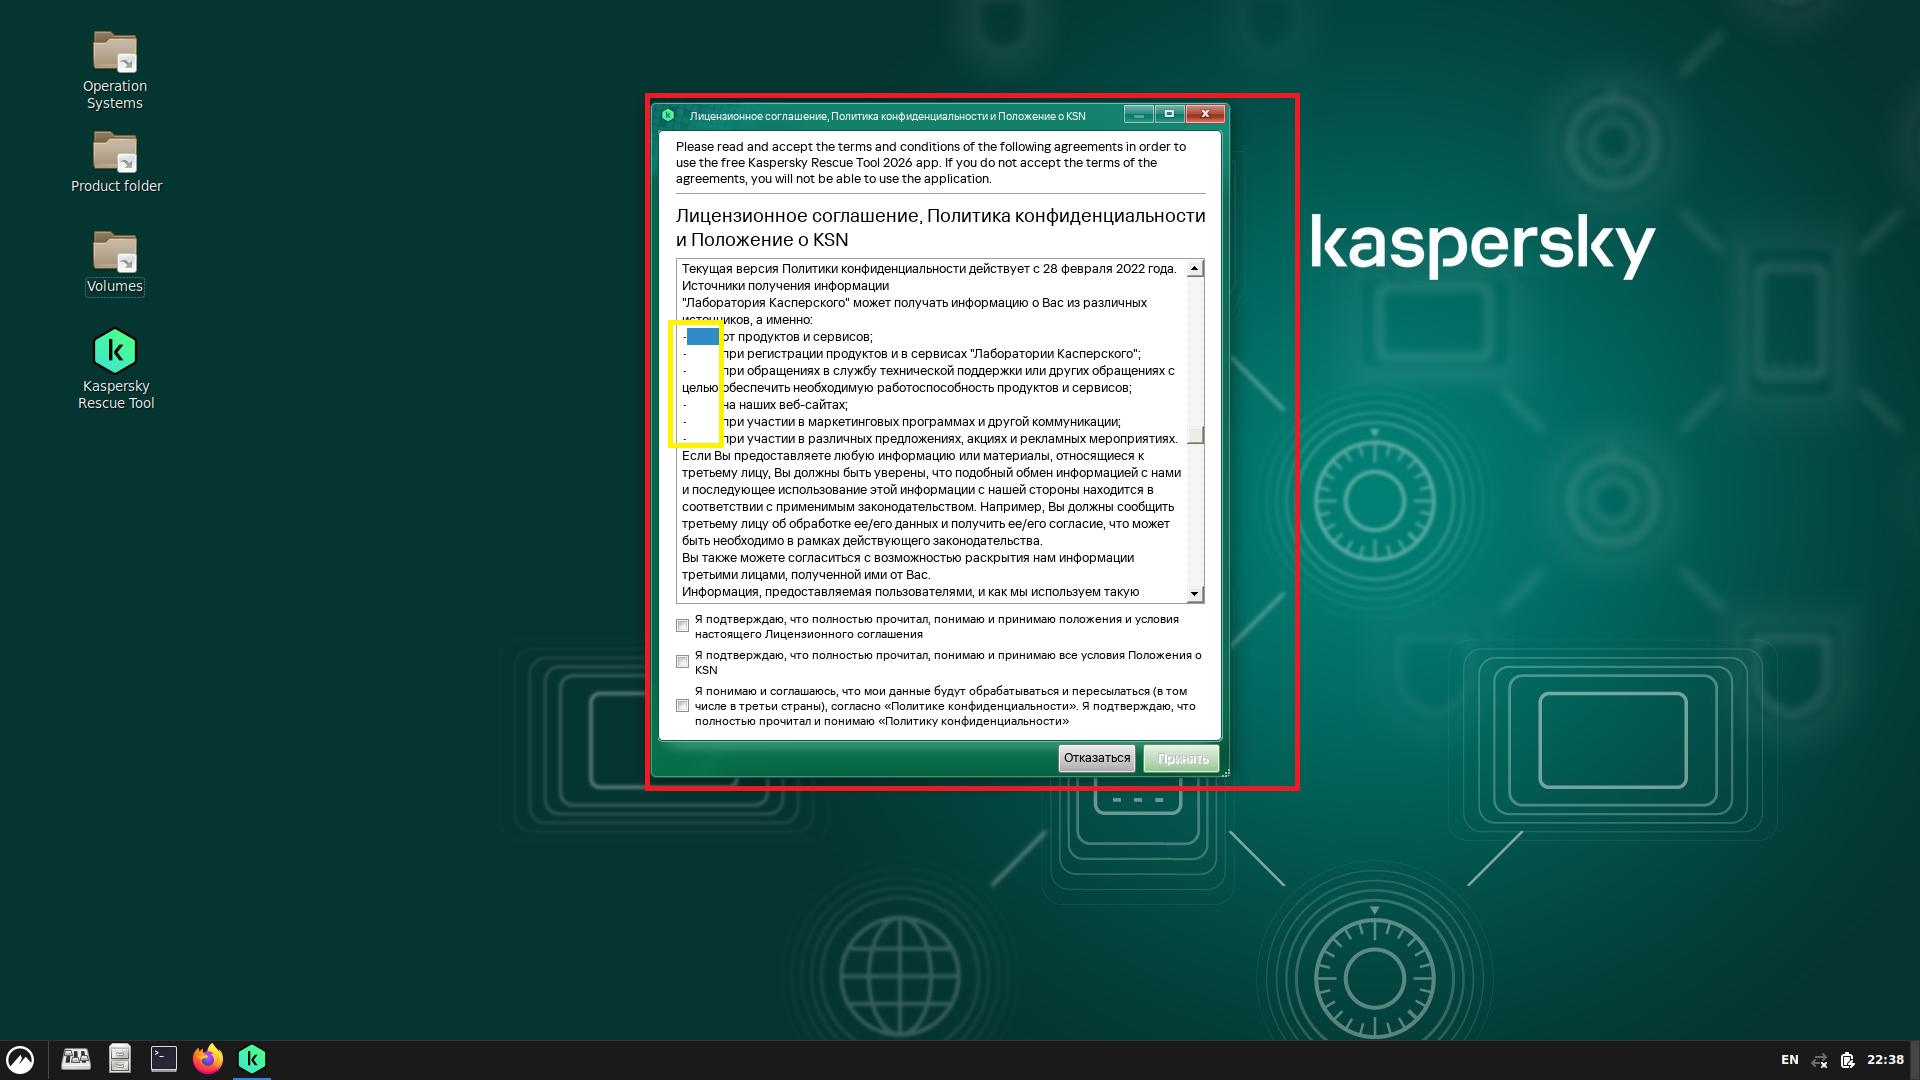1920x1080 pixels.
Task: Click the show desktop strip at taskbar edge
Action: point(1915,1060)
